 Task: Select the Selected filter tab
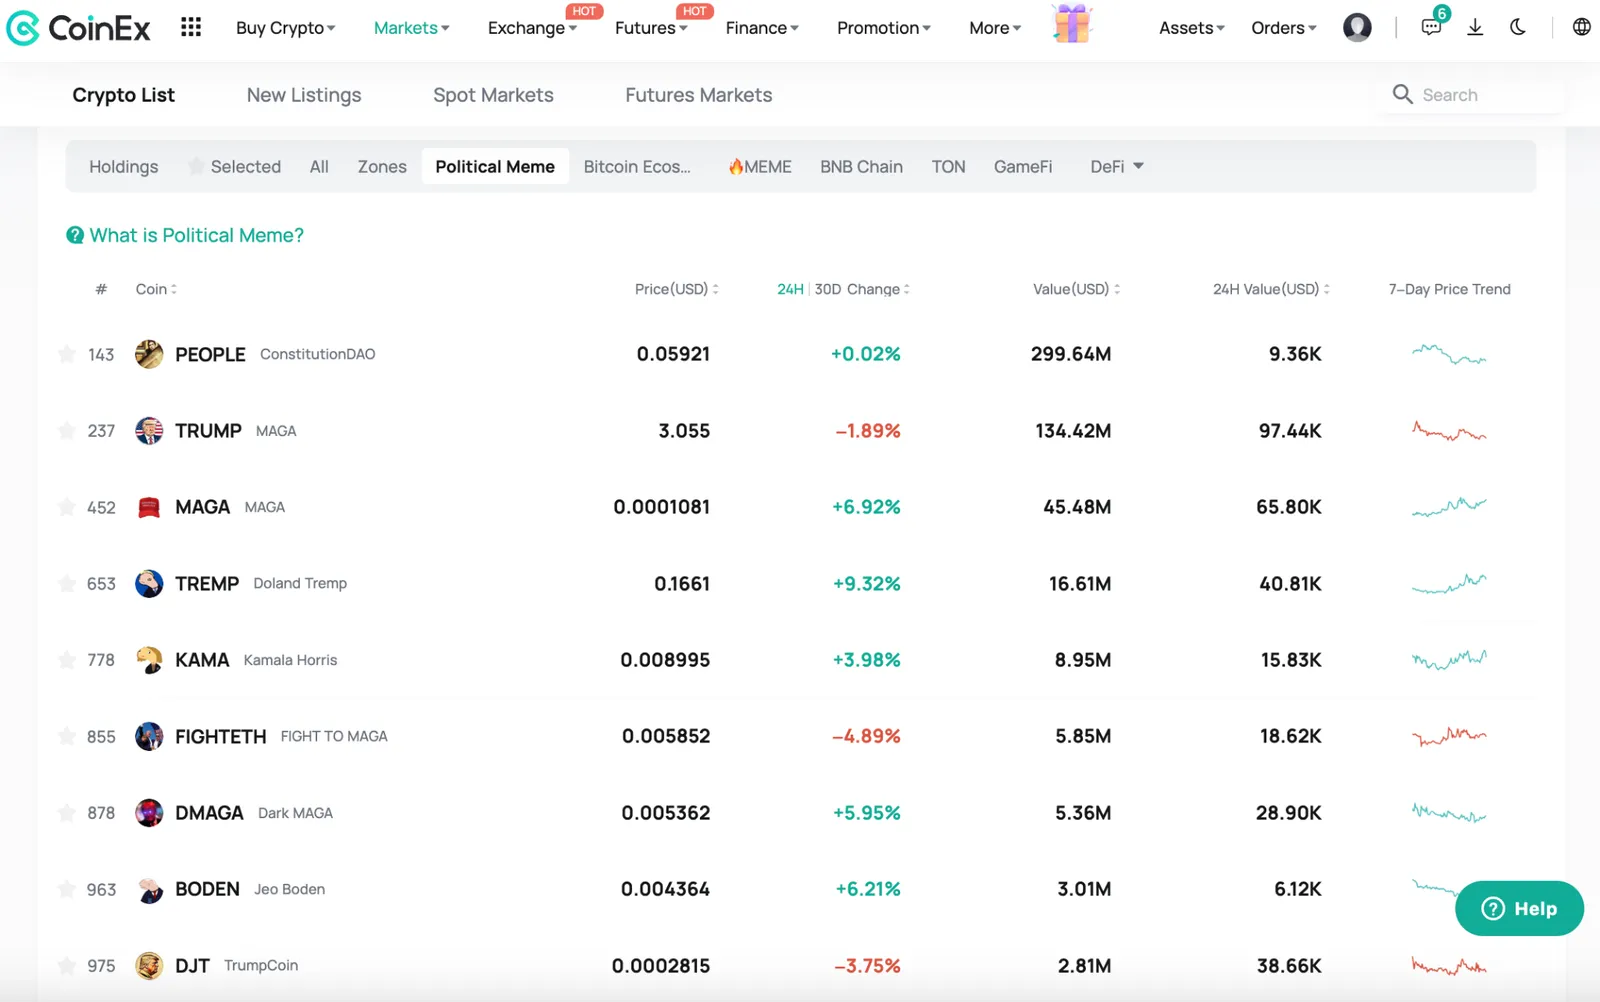point(235,167)
